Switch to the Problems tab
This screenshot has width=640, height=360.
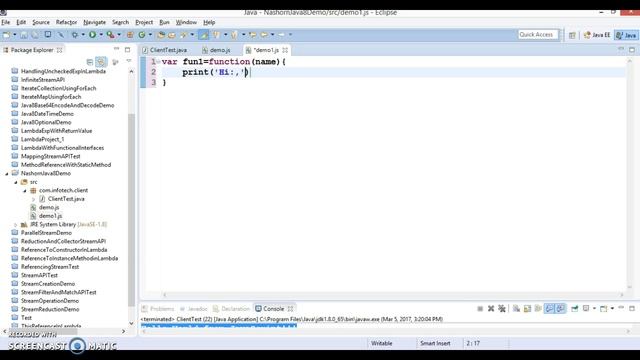pos(158,309)
